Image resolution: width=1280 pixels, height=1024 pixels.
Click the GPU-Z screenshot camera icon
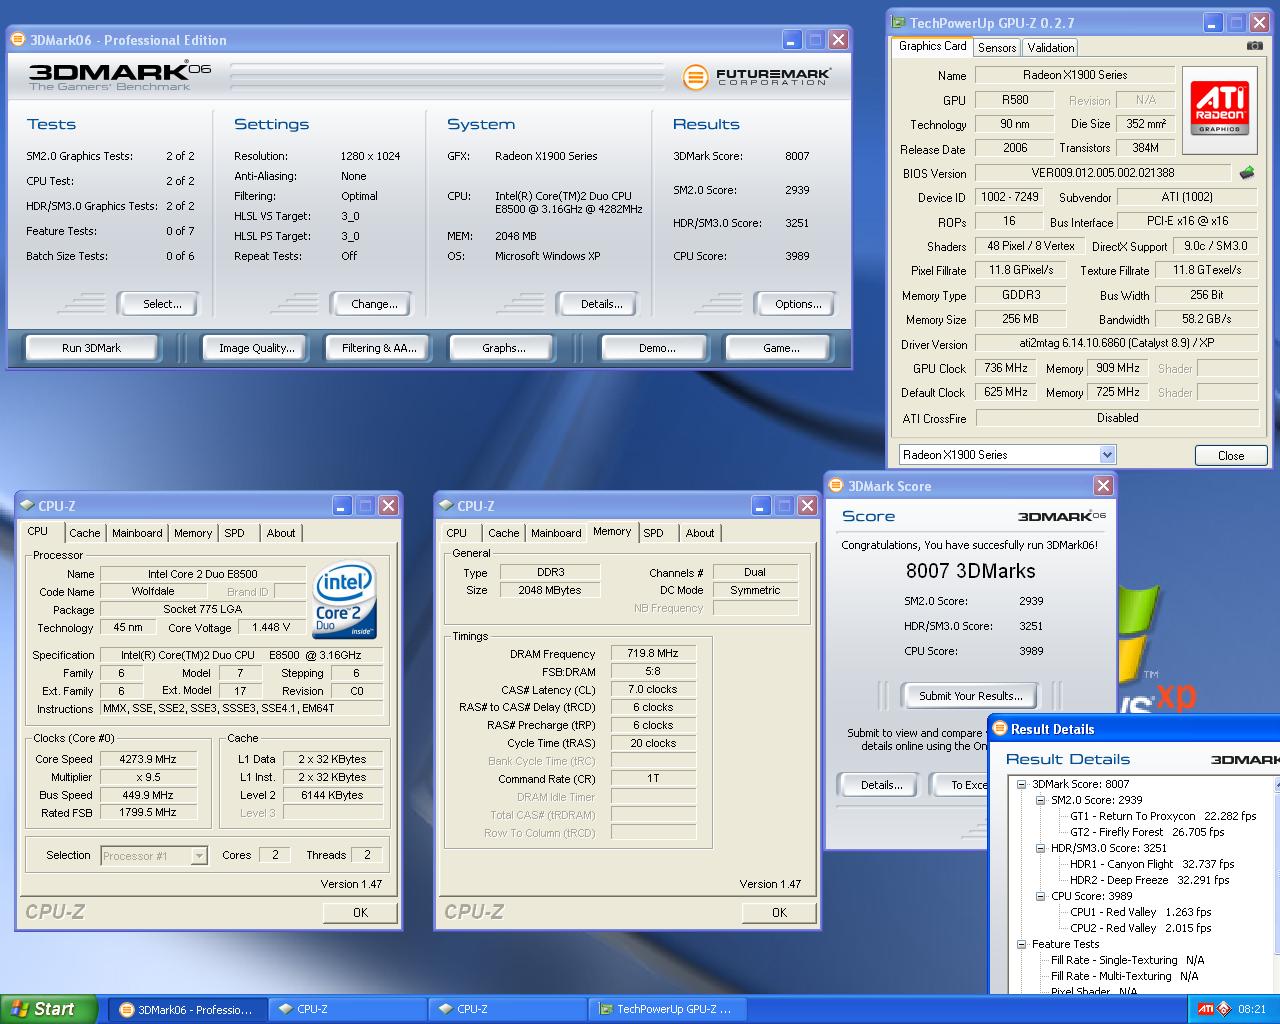click(x=1254, y=46)
